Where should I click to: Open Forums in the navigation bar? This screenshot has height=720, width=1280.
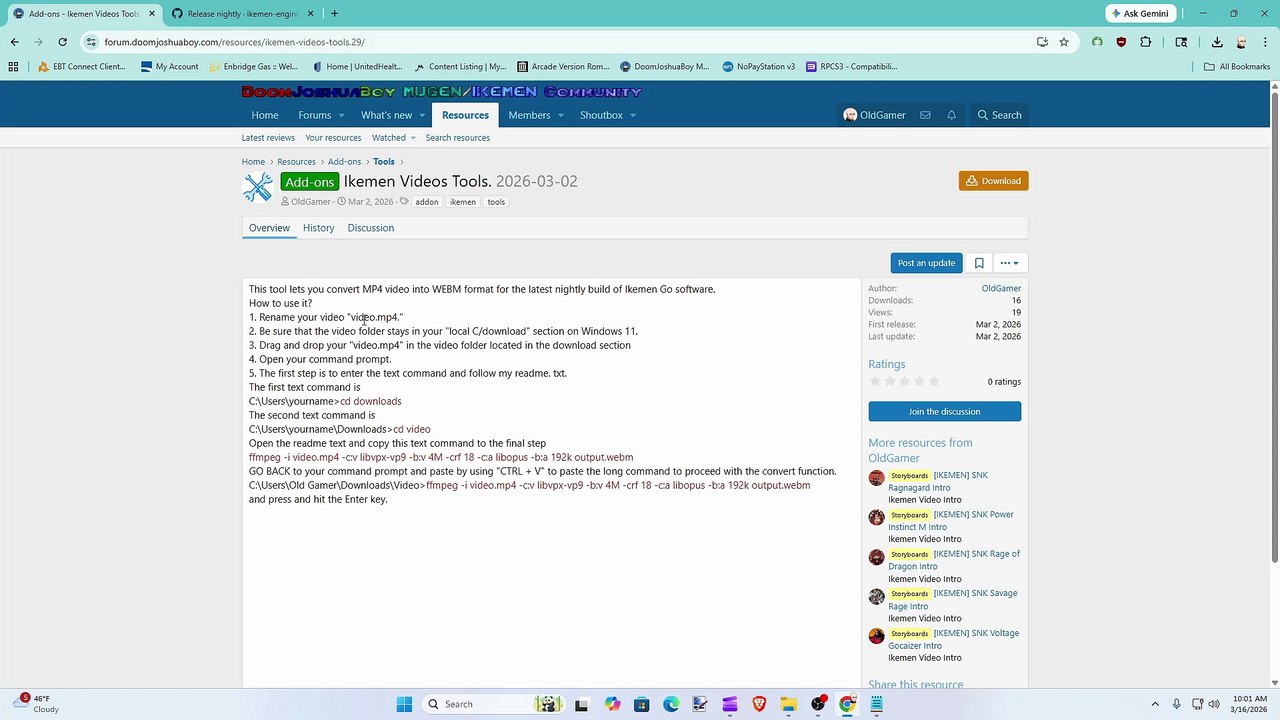click(314, 115)
